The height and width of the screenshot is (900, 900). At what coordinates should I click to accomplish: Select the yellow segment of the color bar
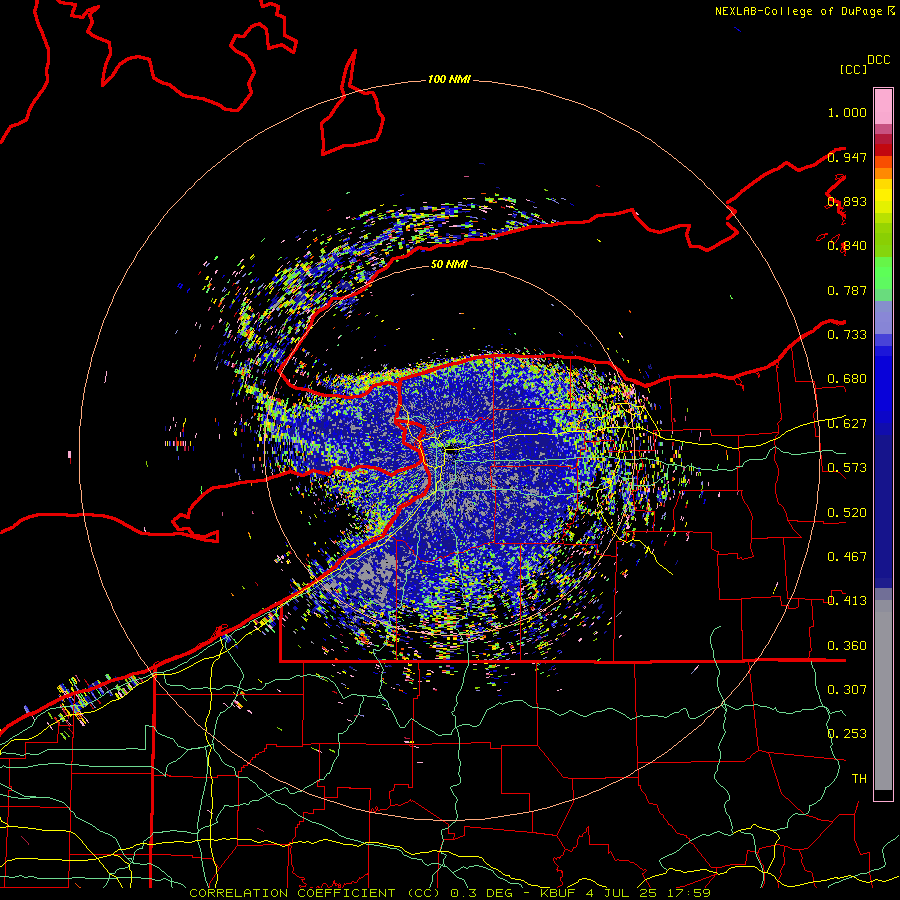tap(883, 196)
